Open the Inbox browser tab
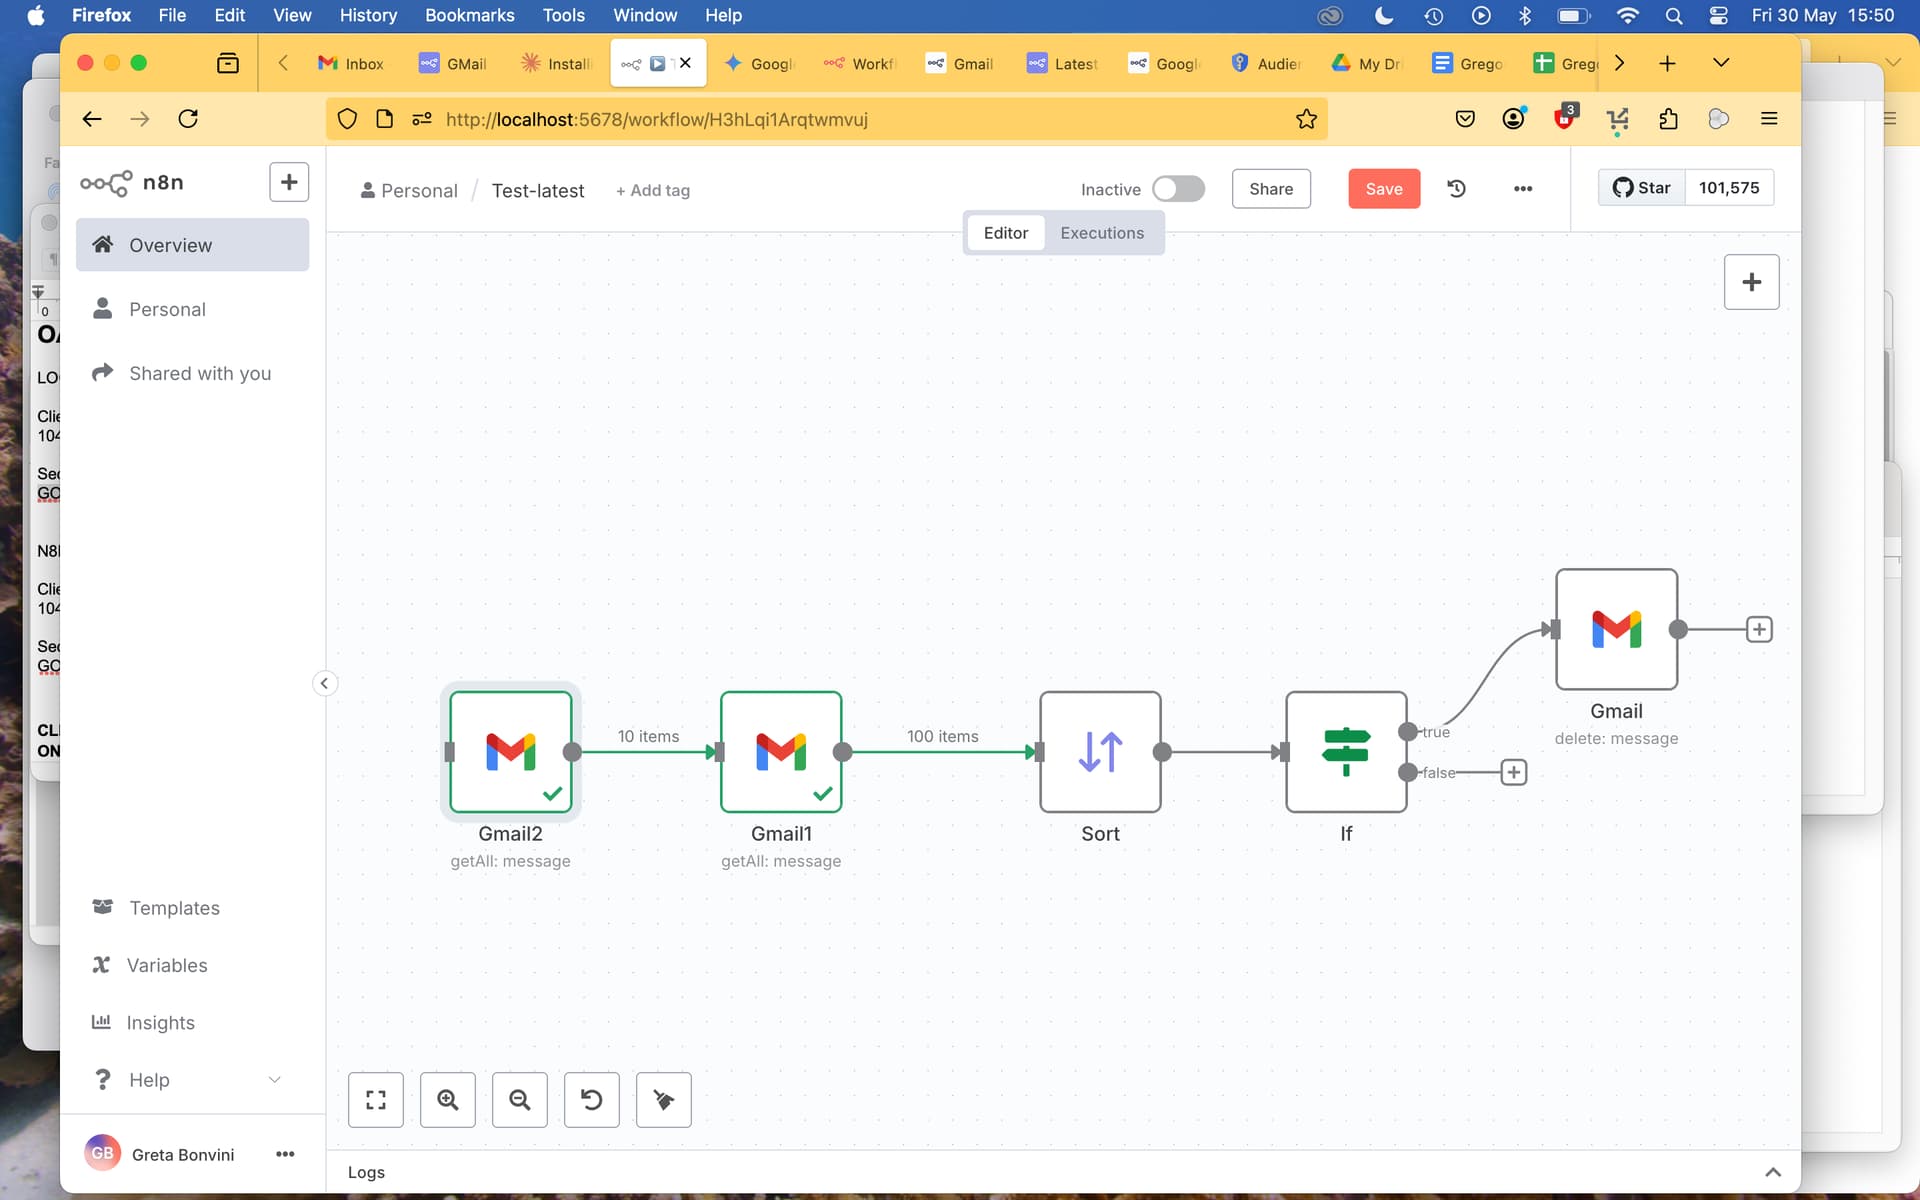This screenshot has height=1200, width=1920. (352, 63)
